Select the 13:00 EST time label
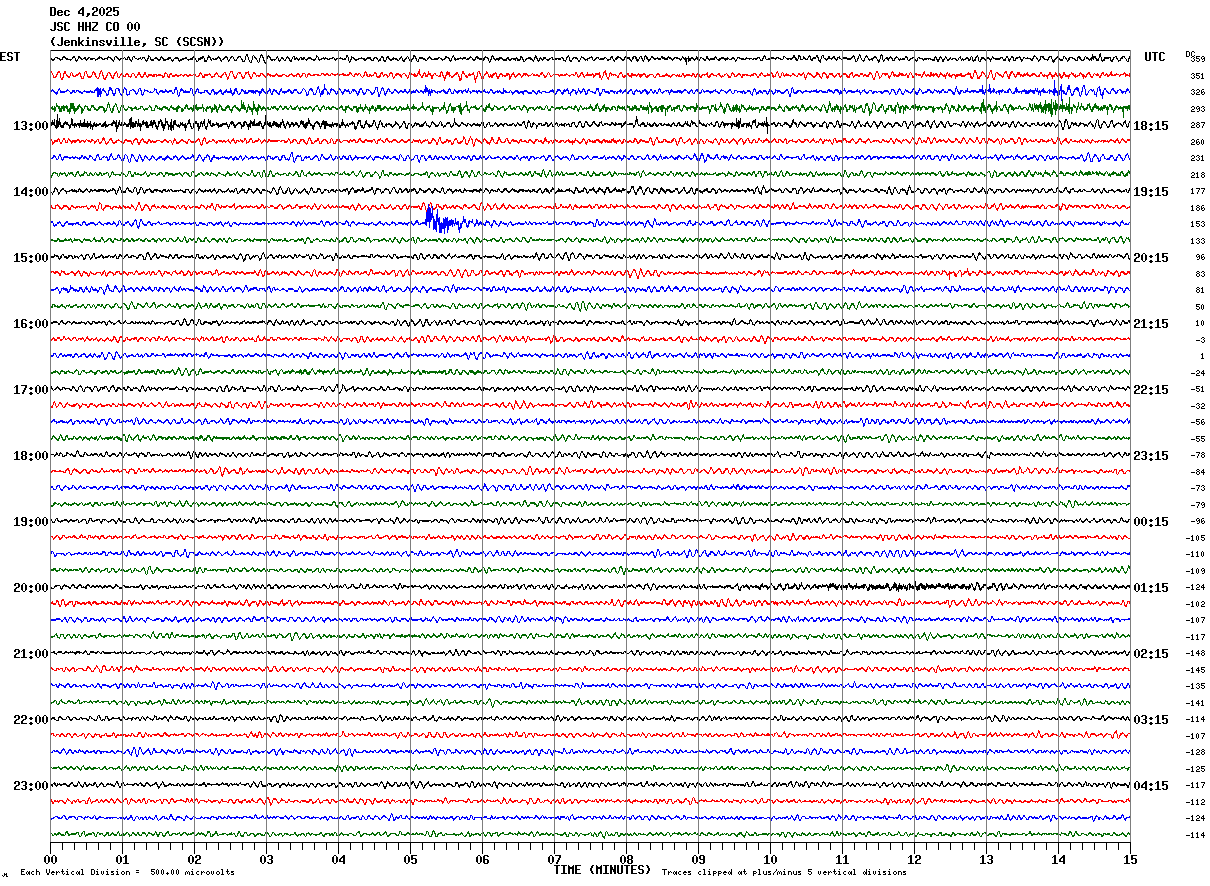Viewport: 1210px width, 886px height. [x=30, y=126]
